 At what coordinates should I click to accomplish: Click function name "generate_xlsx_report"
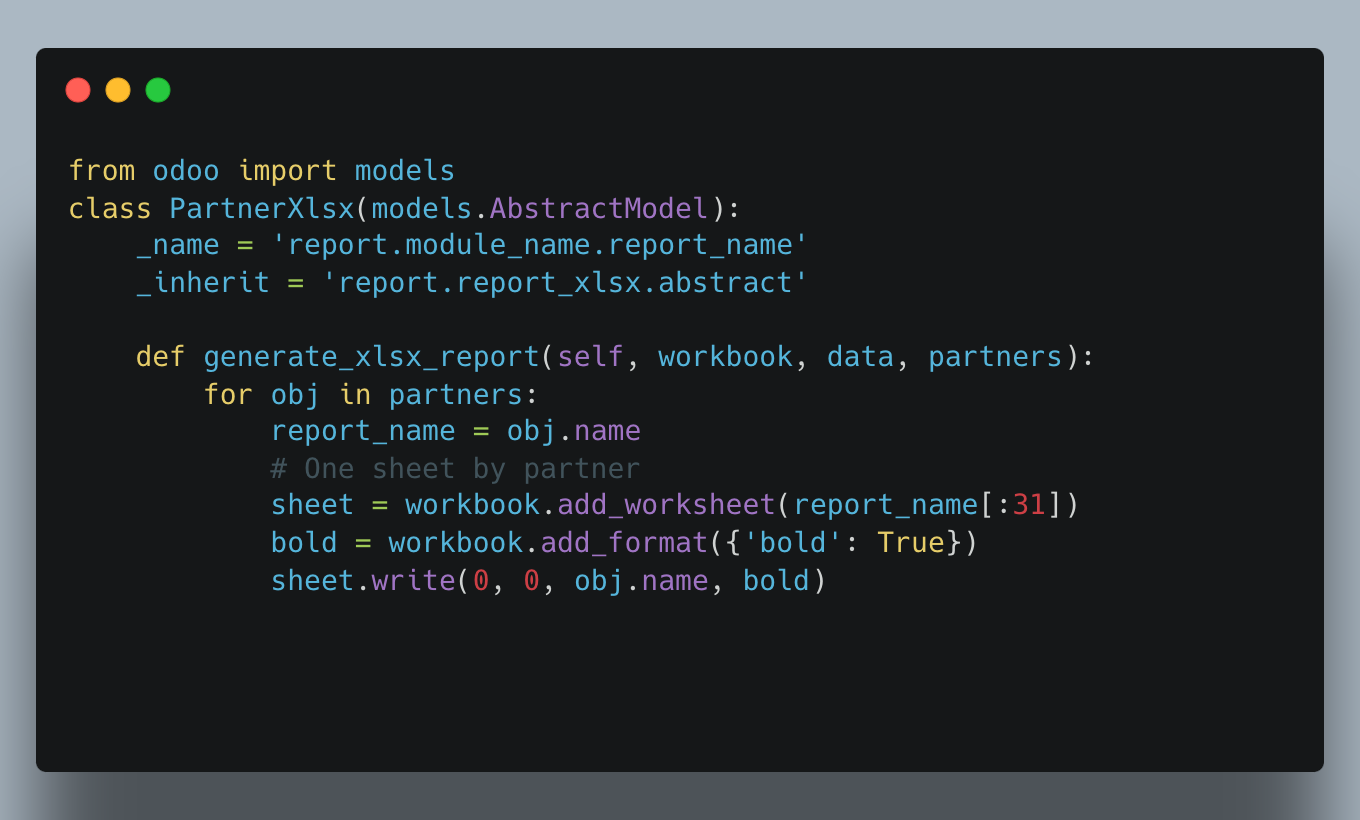point(372,357)
